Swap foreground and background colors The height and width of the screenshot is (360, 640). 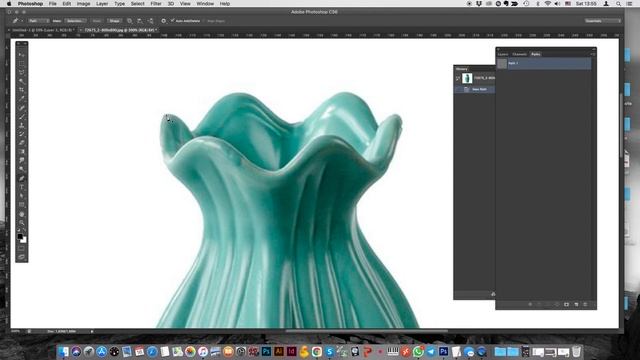click(24, 231)
